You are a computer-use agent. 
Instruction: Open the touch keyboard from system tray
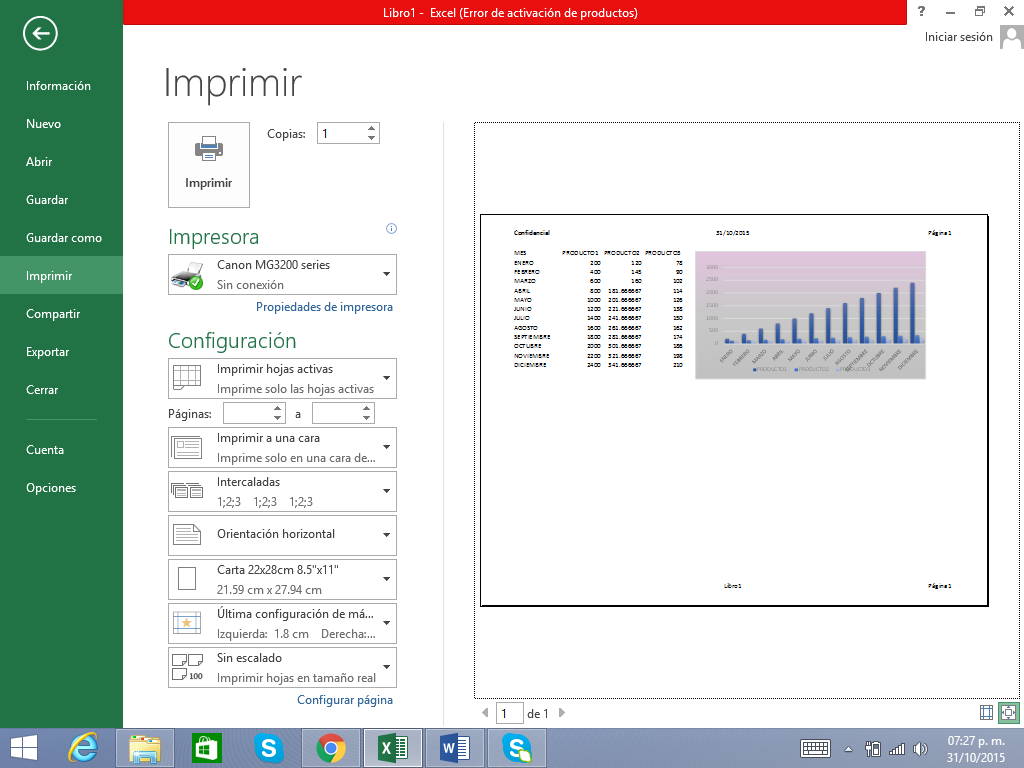tap(815, 748)
